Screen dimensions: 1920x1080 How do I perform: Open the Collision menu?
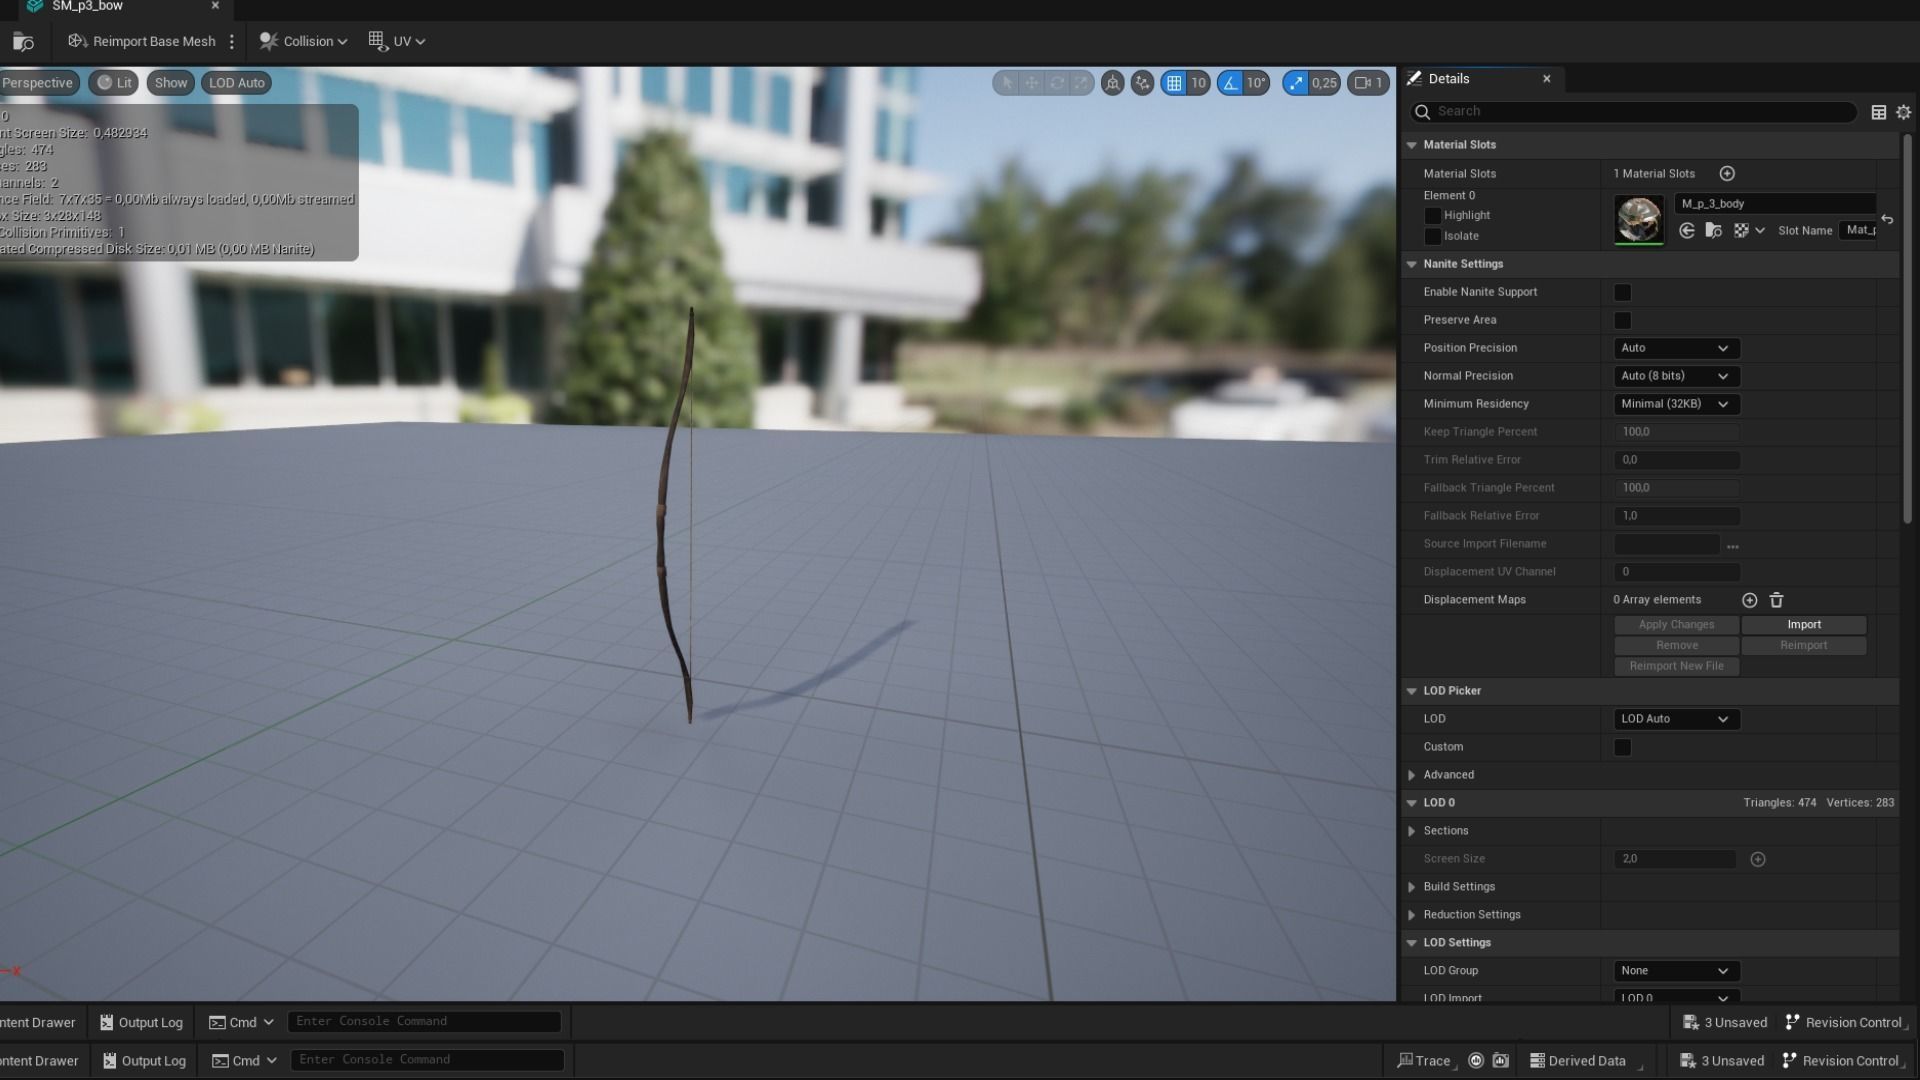click(303, 41)
